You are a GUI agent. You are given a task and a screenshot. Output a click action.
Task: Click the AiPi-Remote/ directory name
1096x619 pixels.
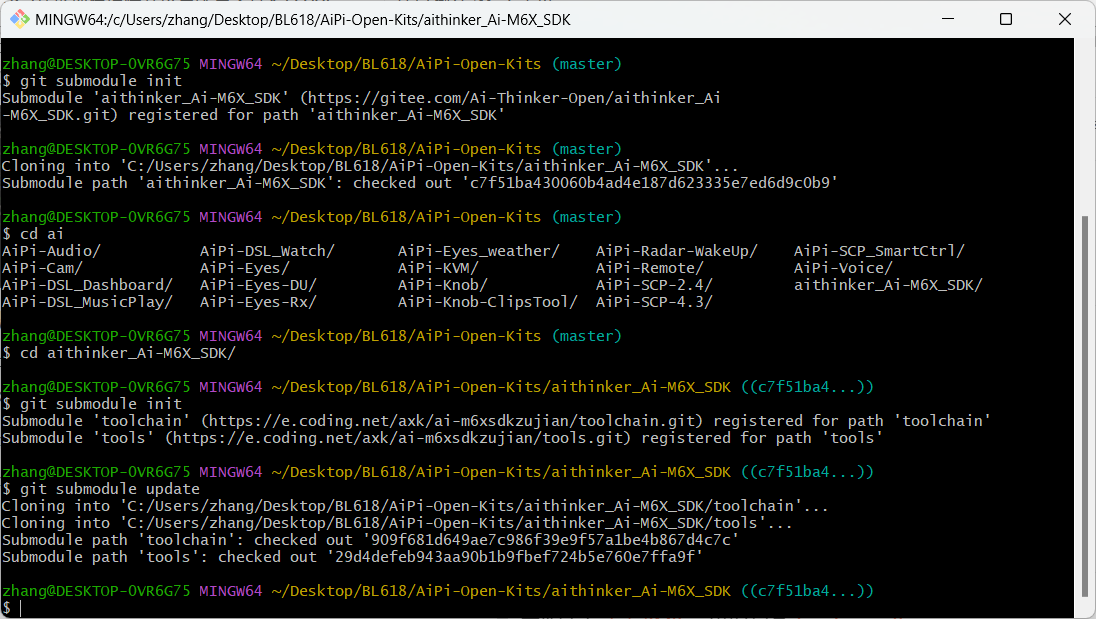pos(649,268)
